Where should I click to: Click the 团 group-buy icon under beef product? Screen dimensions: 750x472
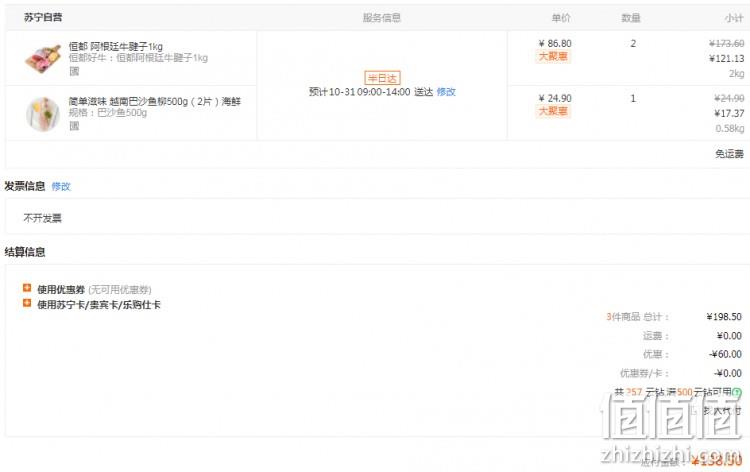[74, 71]
